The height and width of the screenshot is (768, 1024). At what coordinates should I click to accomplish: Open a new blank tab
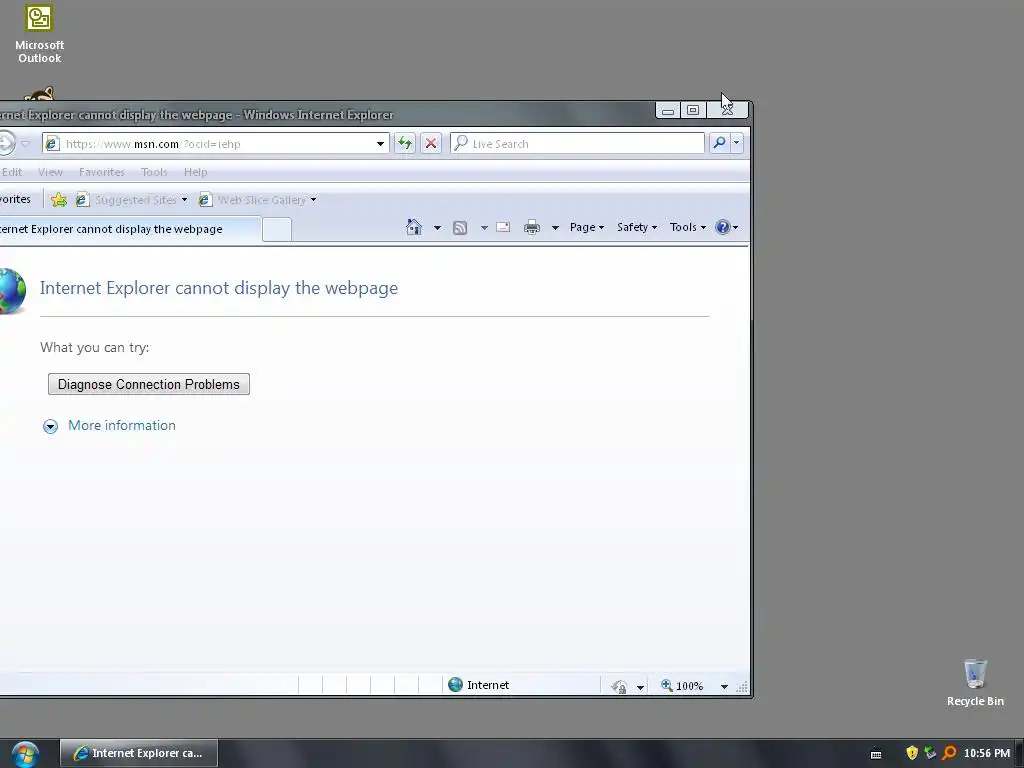pos(277,230)
